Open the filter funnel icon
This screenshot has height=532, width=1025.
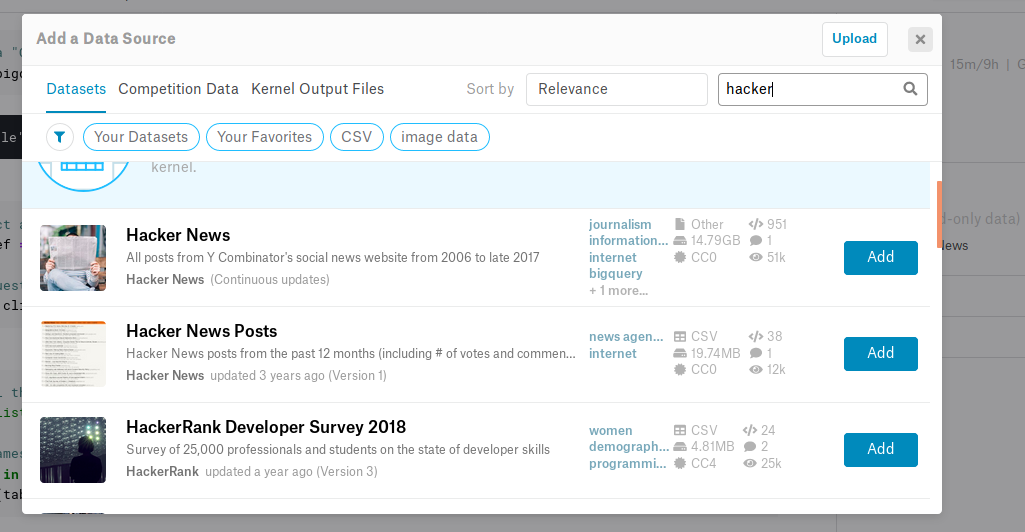pyautogui.click(x=59, y=137)
